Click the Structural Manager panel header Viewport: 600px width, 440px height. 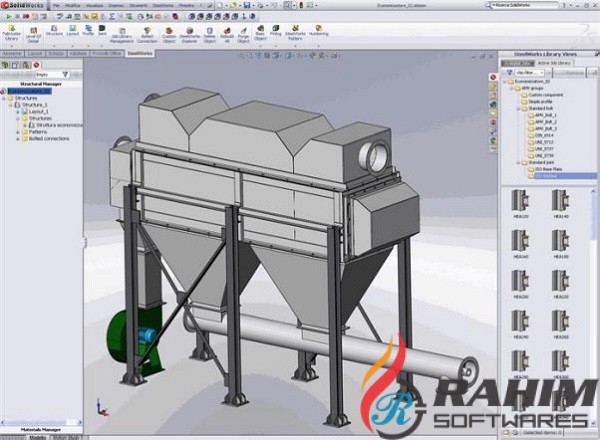click(41, 84)
